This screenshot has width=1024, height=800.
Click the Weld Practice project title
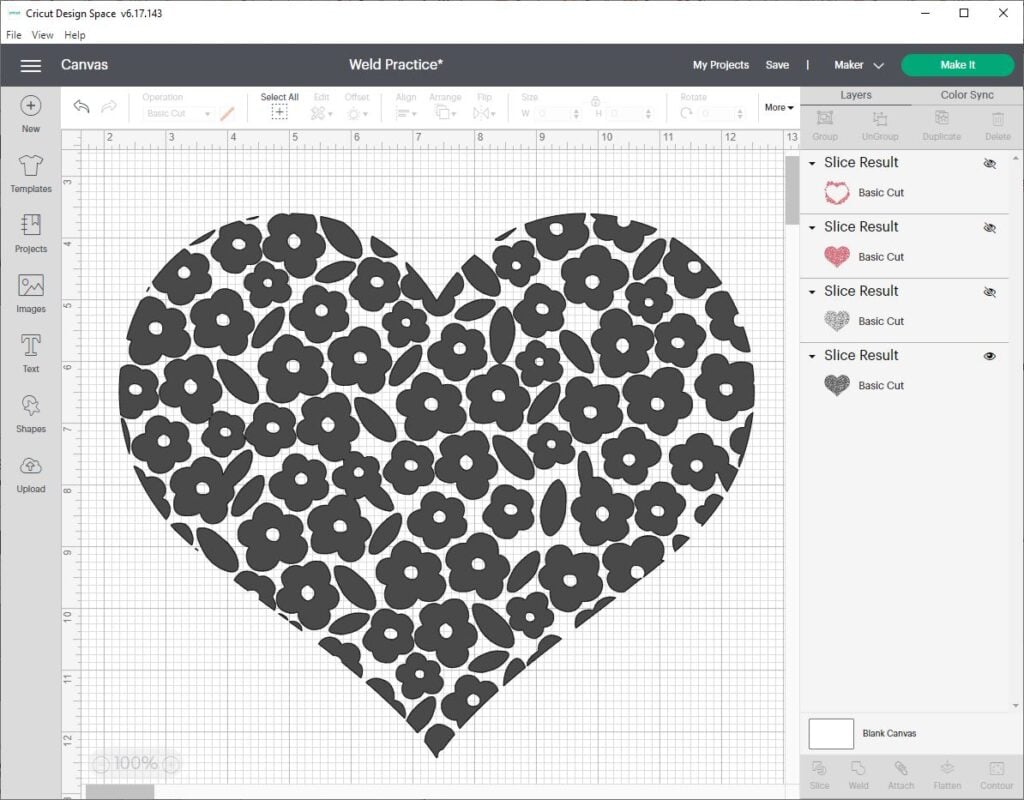click(x=396, y=65)
